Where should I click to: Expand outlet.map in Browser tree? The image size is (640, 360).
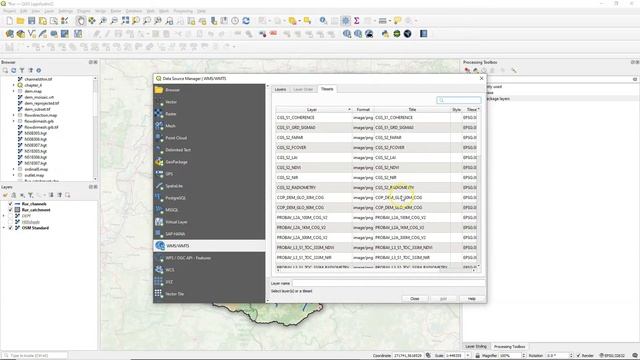tap(13, 175)
